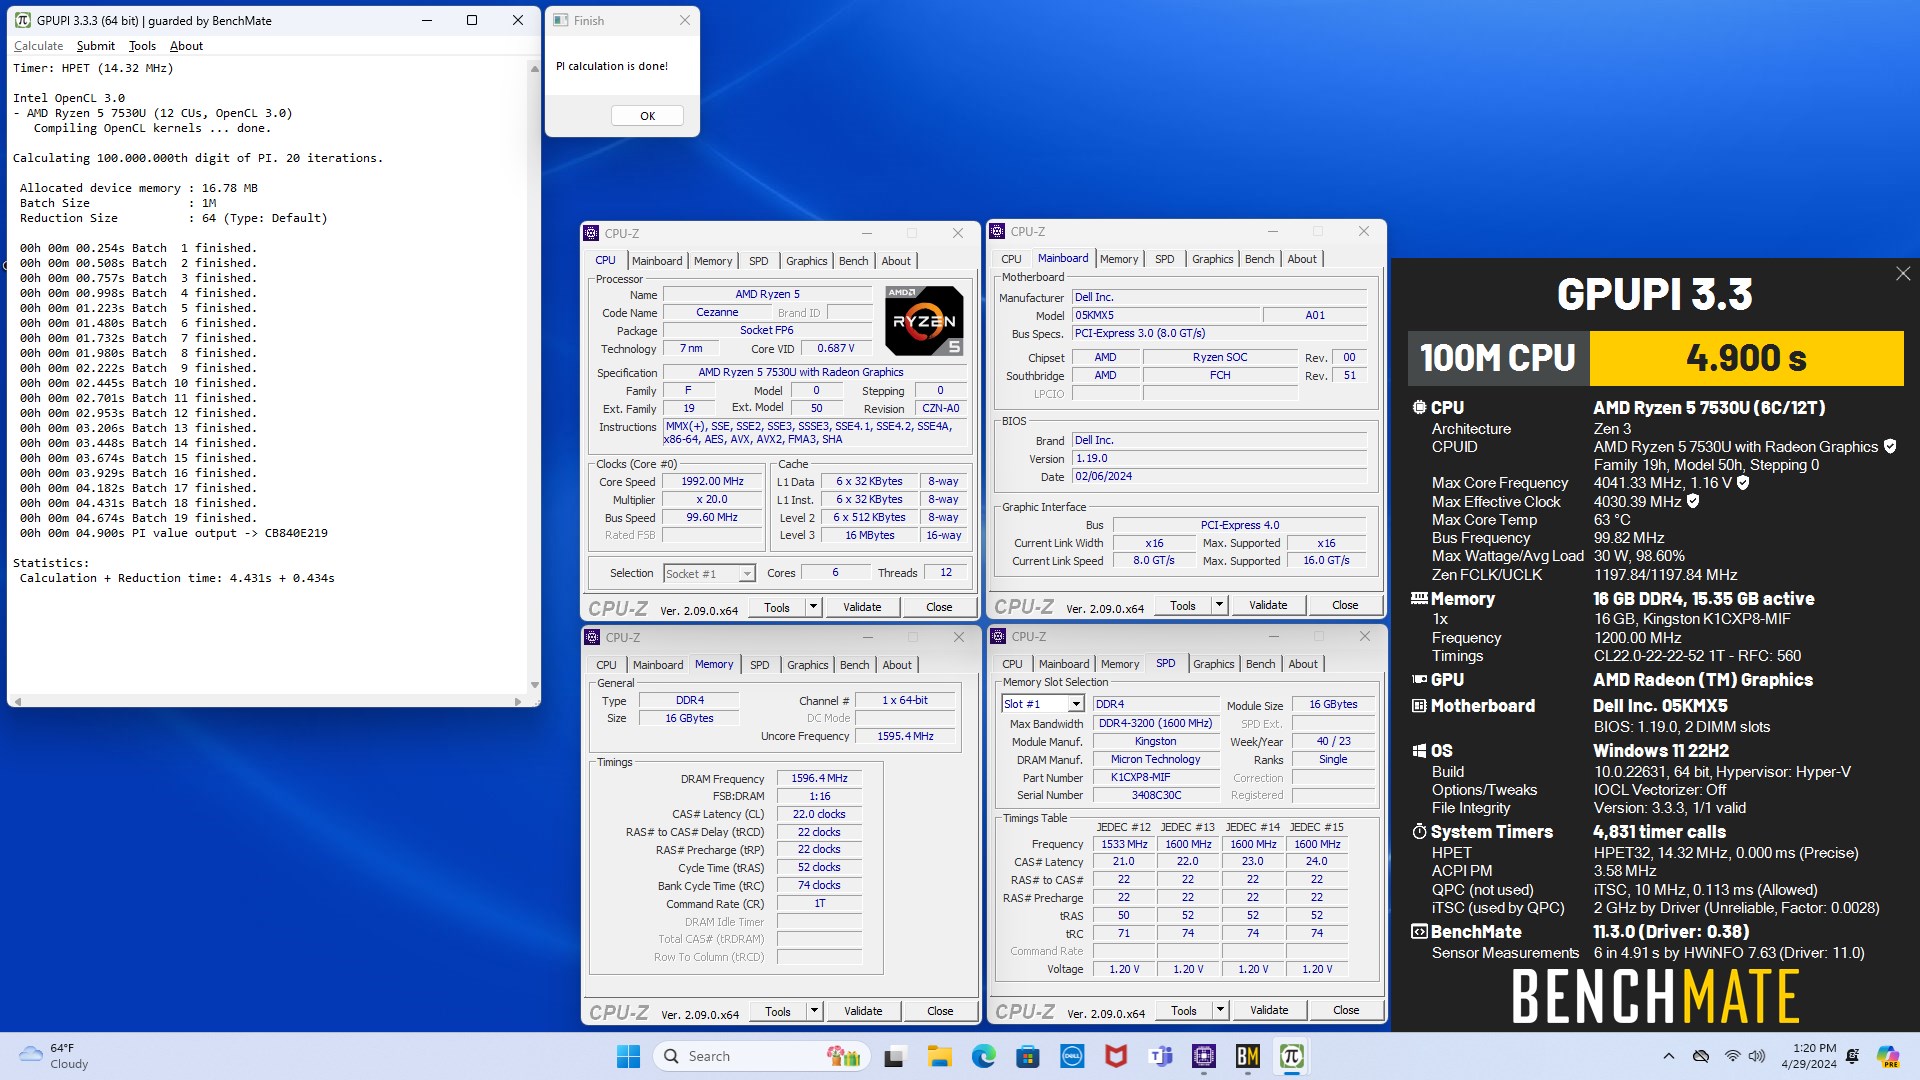Click the PI value output line CB840E219

coord(174,533)
